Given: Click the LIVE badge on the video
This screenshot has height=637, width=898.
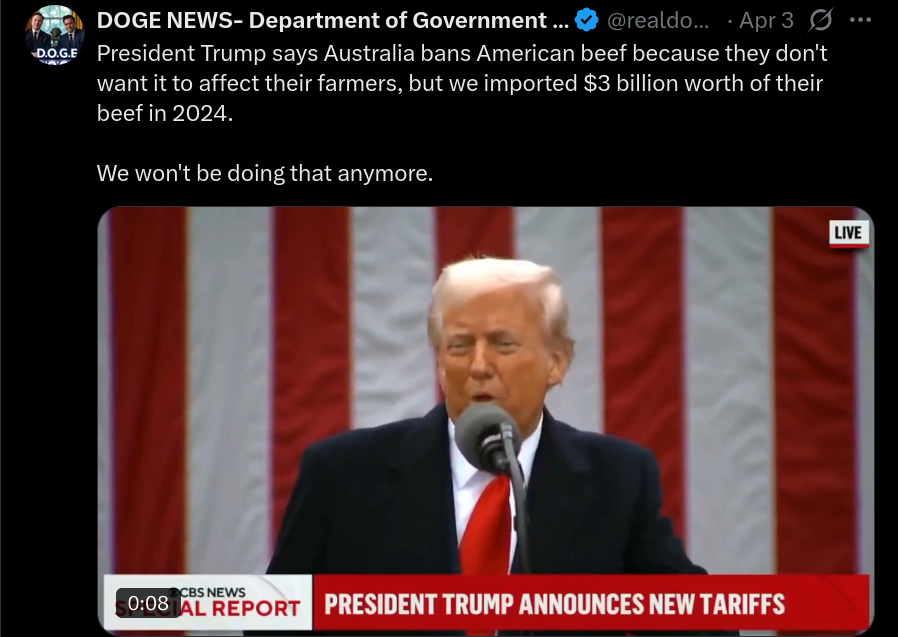Looking at the screenshot, I should [848, 233].
